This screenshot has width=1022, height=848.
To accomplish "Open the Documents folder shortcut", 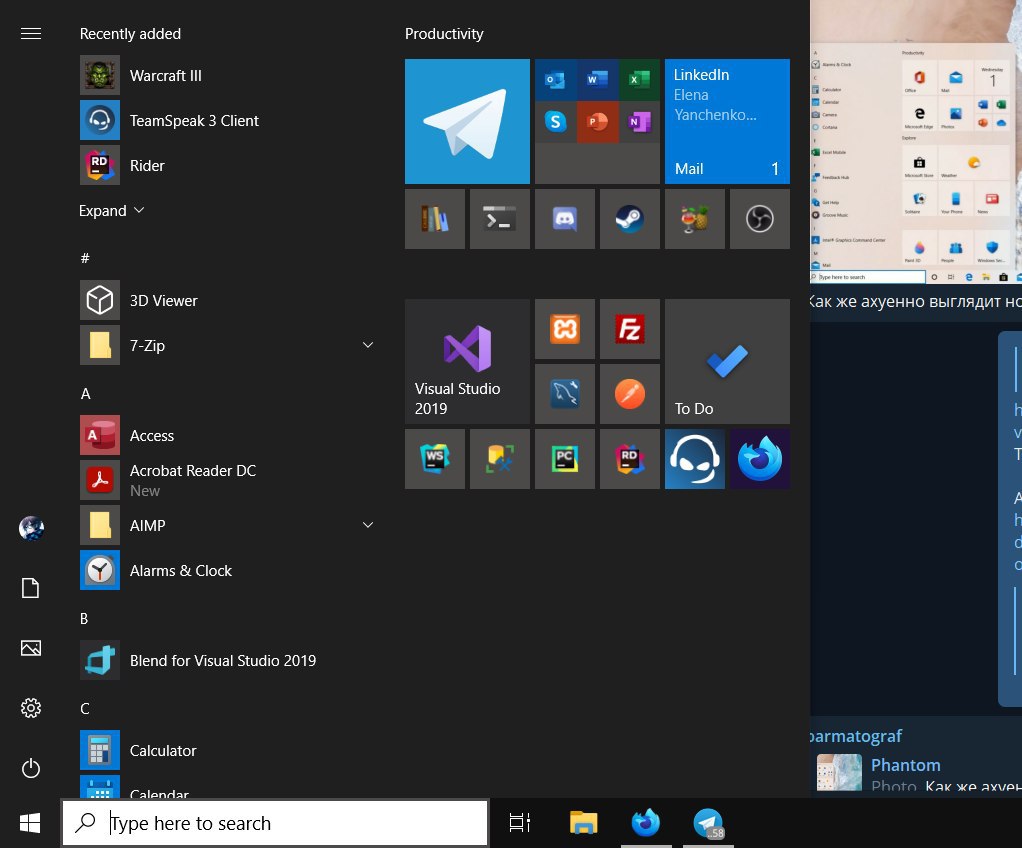I will click(x=31, y=588).
